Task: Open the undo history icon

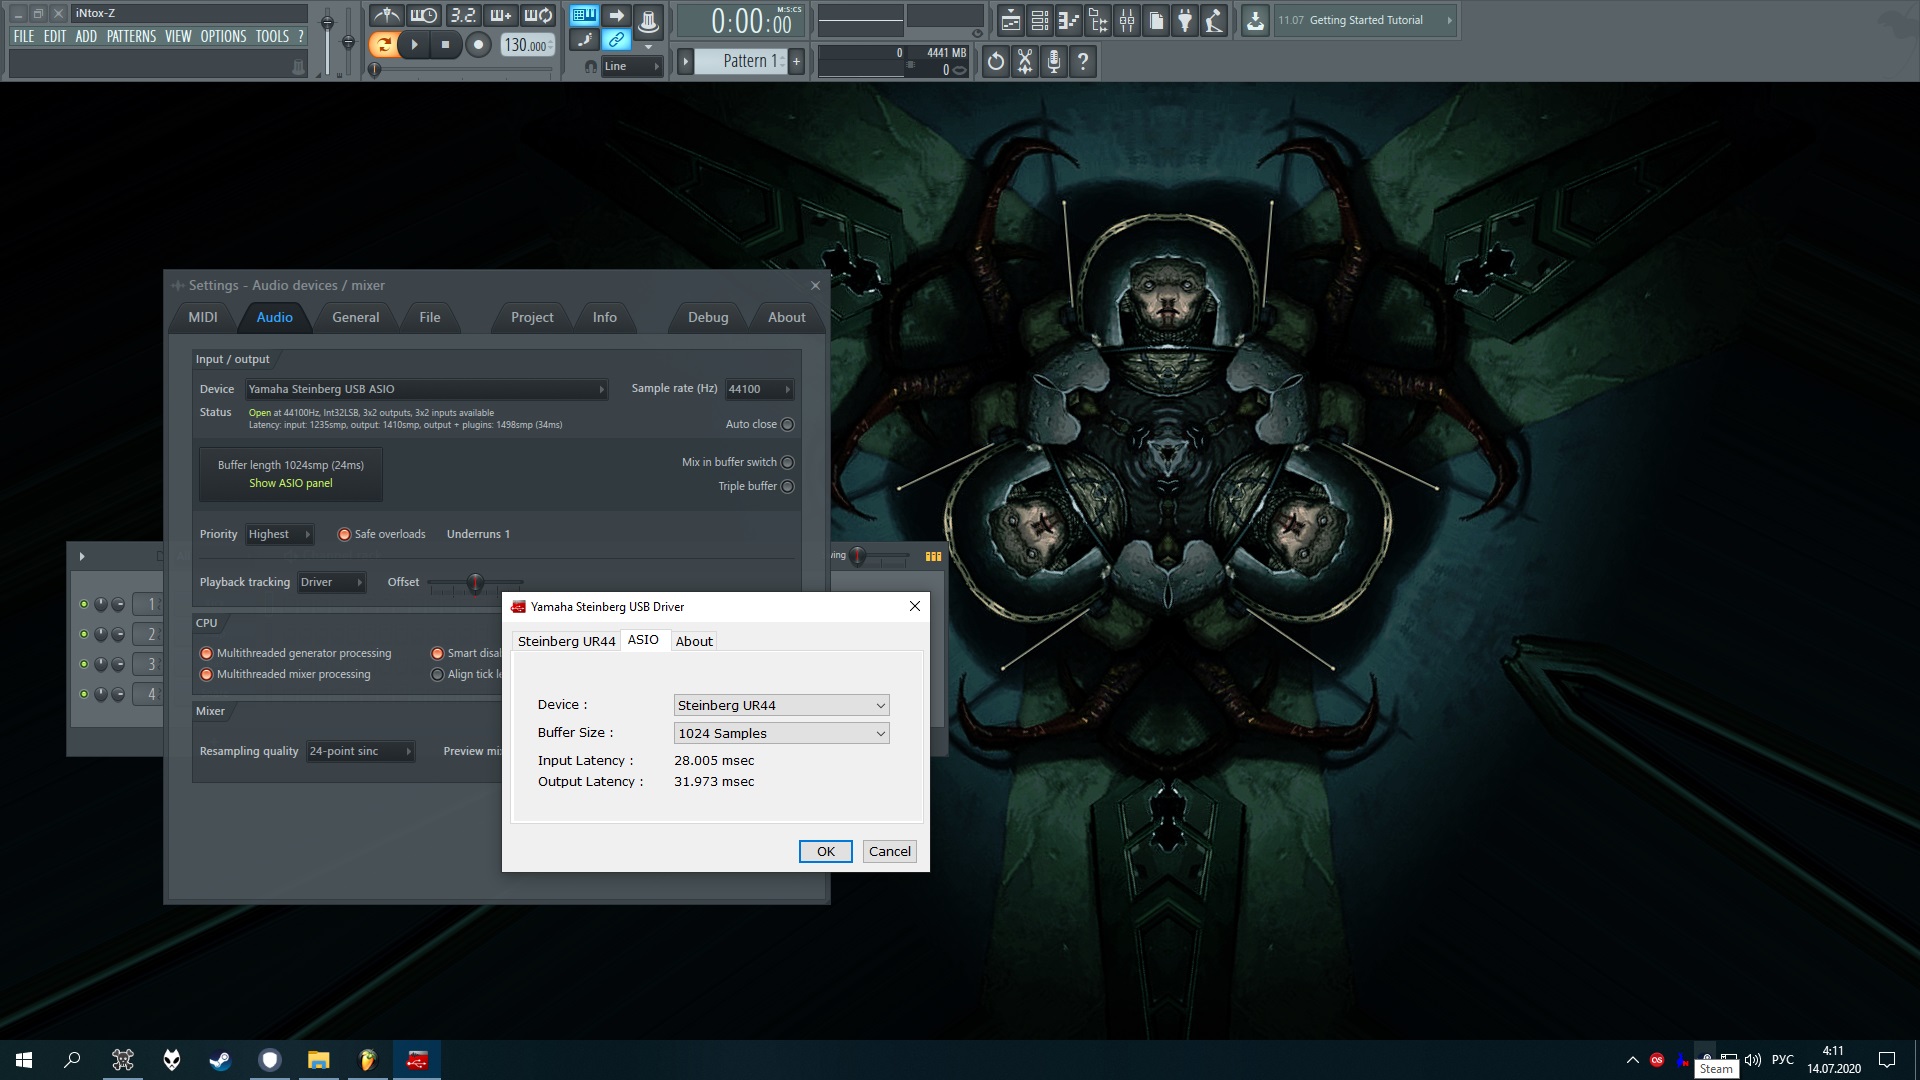Action: click(x=996, y=62)
